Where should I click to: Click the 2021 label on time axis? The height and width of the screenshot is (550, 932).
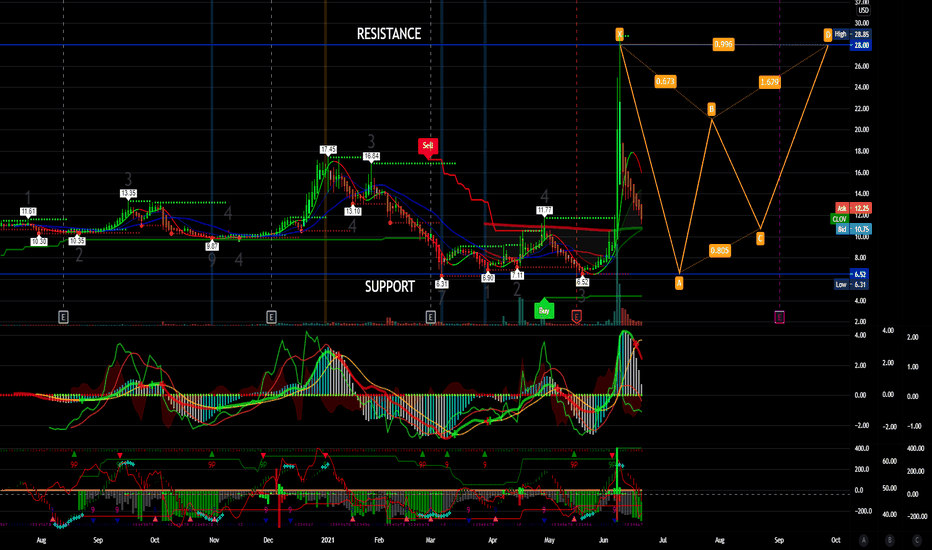pos(328,540)
